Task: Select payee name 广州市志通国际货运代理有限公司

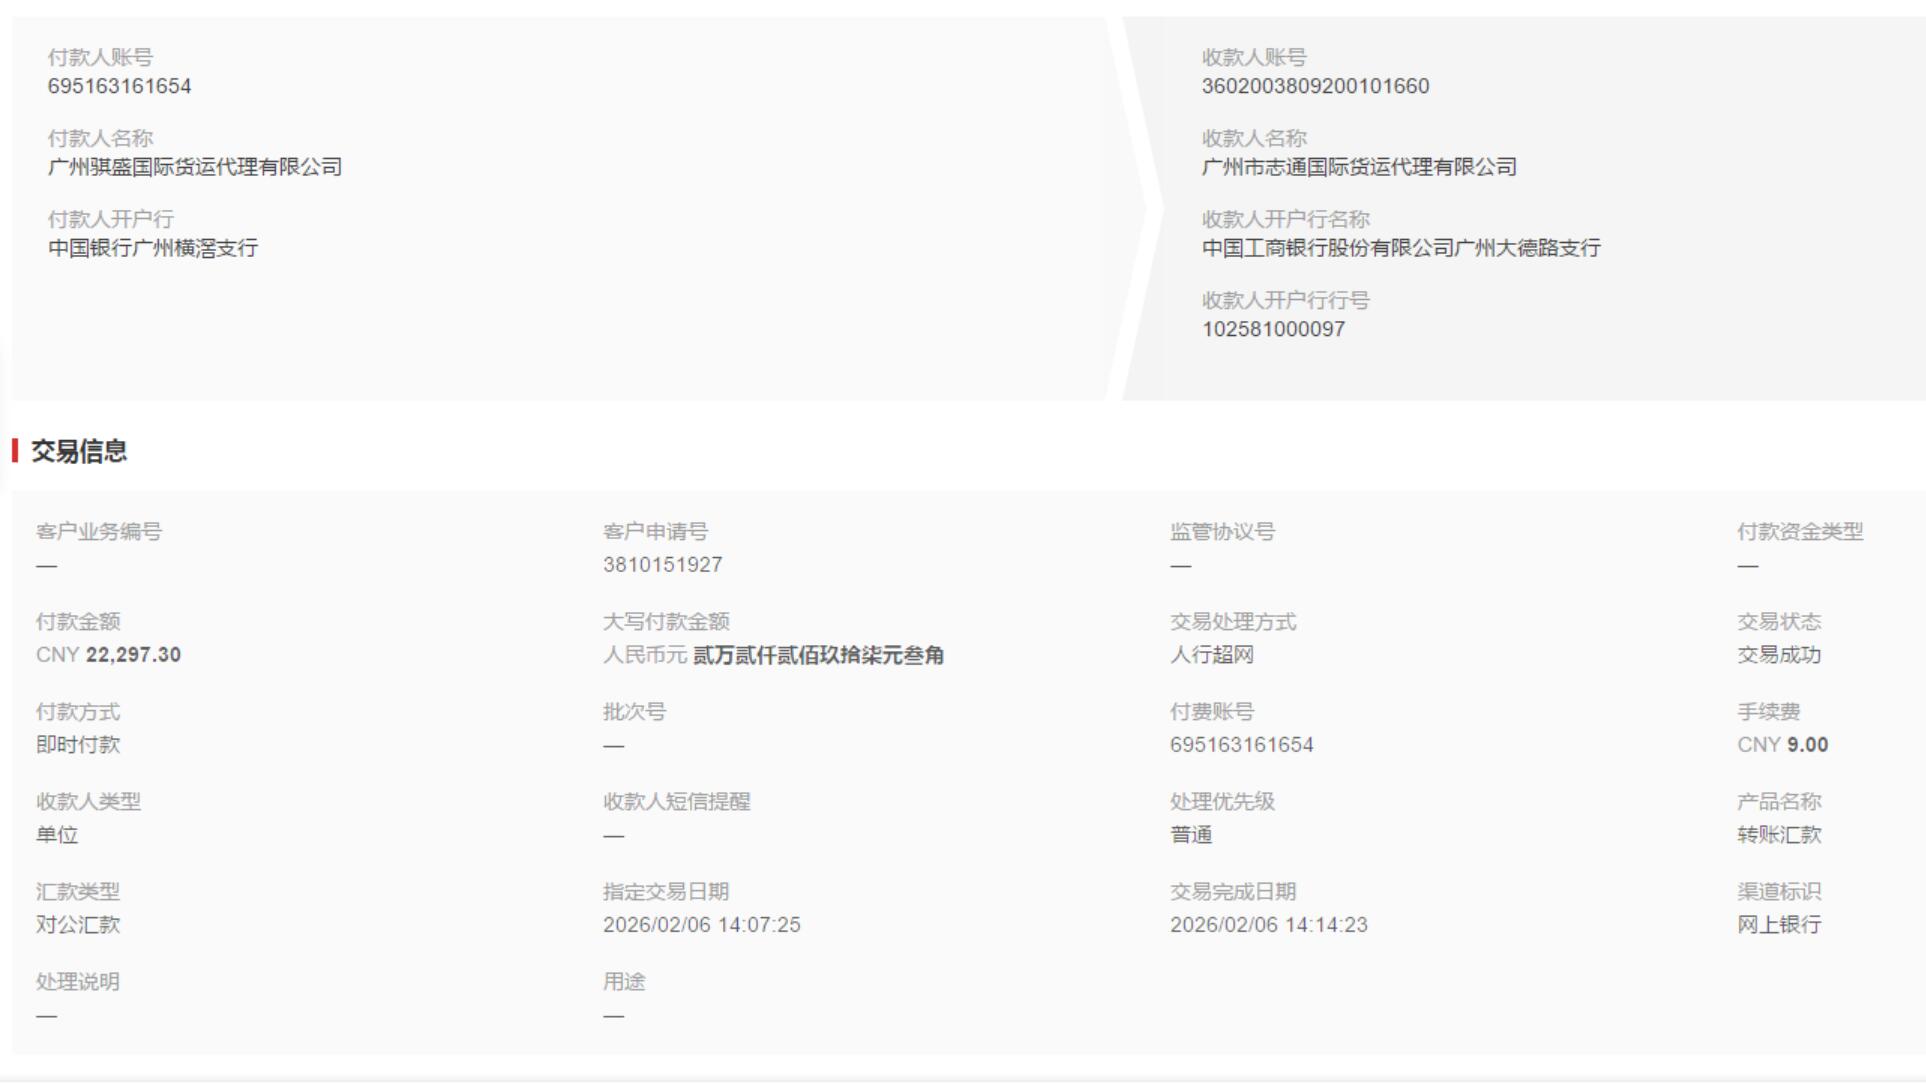Action: (1359, 167)
